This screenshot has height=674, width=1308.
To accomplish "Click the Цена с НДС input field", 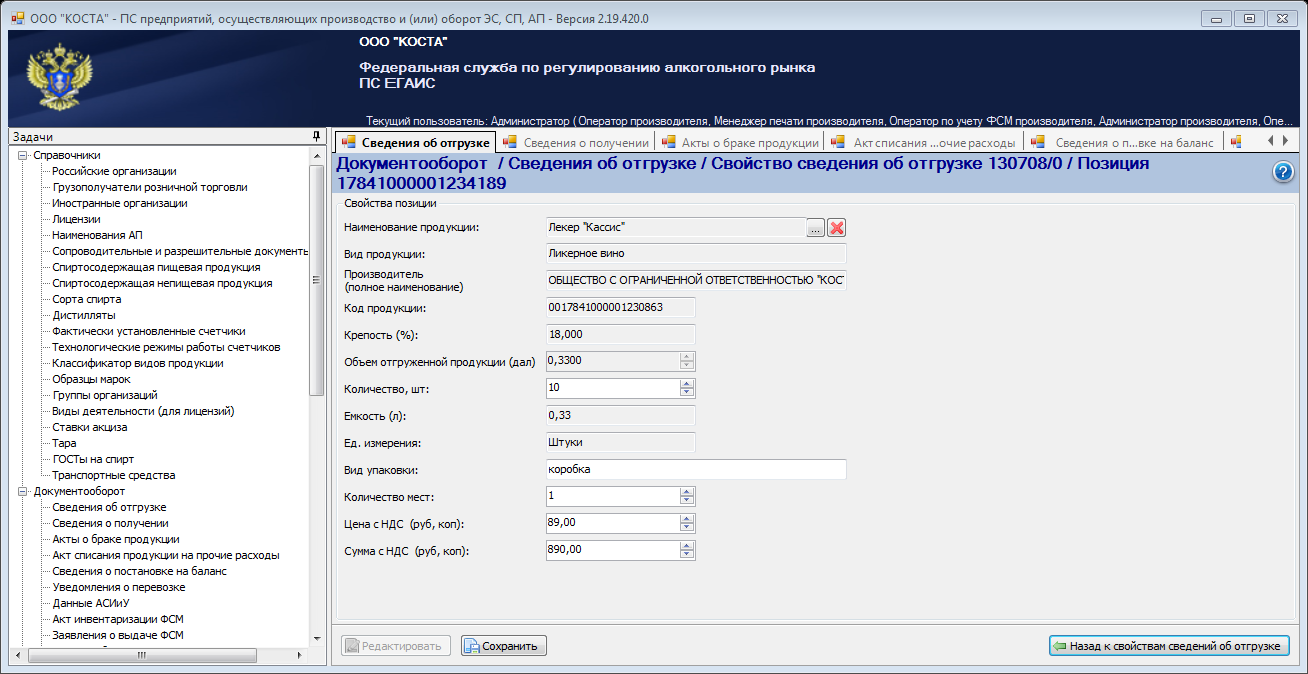I will point(613,523).
